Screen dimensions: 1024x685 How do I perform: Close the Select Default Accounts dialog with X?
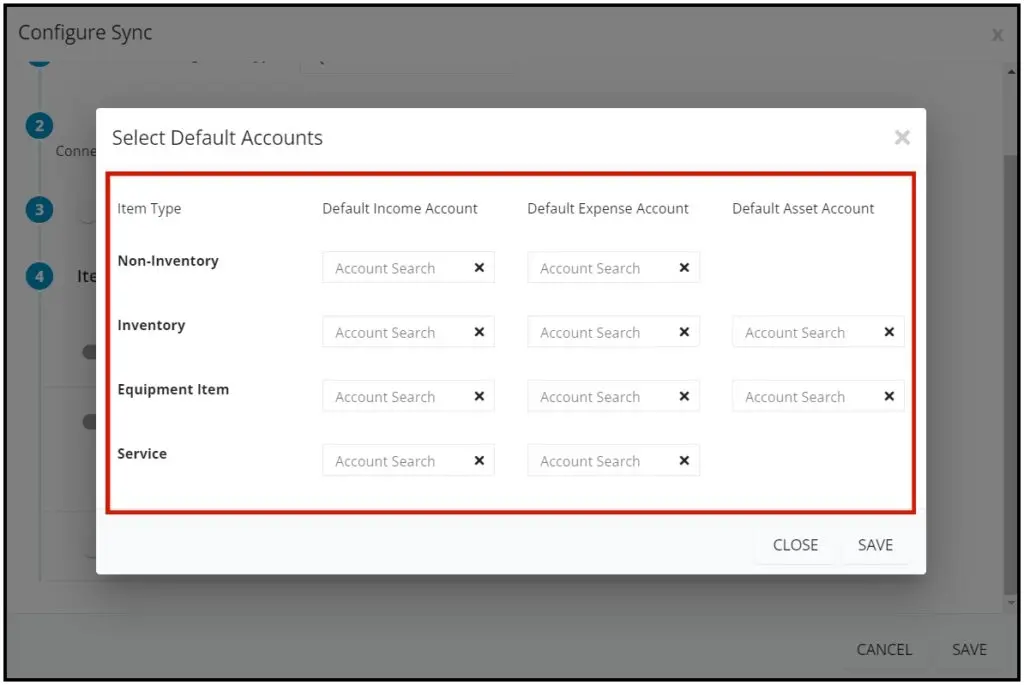(902, 137)
